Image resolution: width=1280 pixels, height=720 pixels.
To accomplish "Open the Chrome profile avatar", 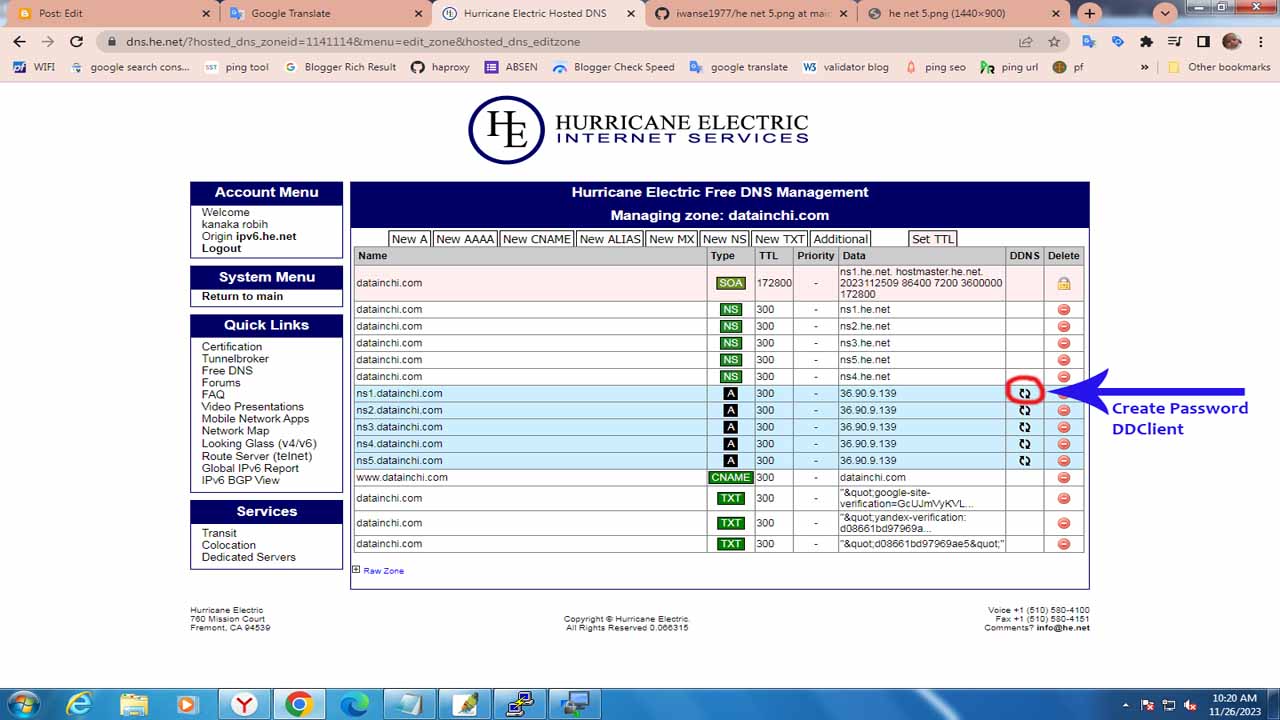I will 1232,42.
